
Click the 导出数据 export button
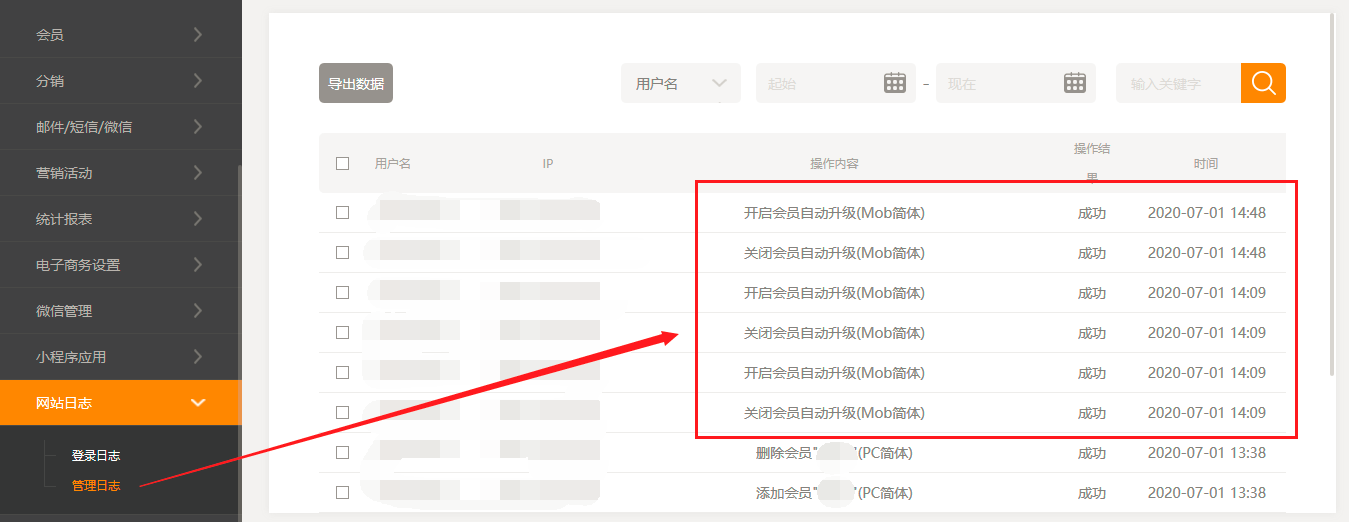pyautogui.click(x=356, y=84)
